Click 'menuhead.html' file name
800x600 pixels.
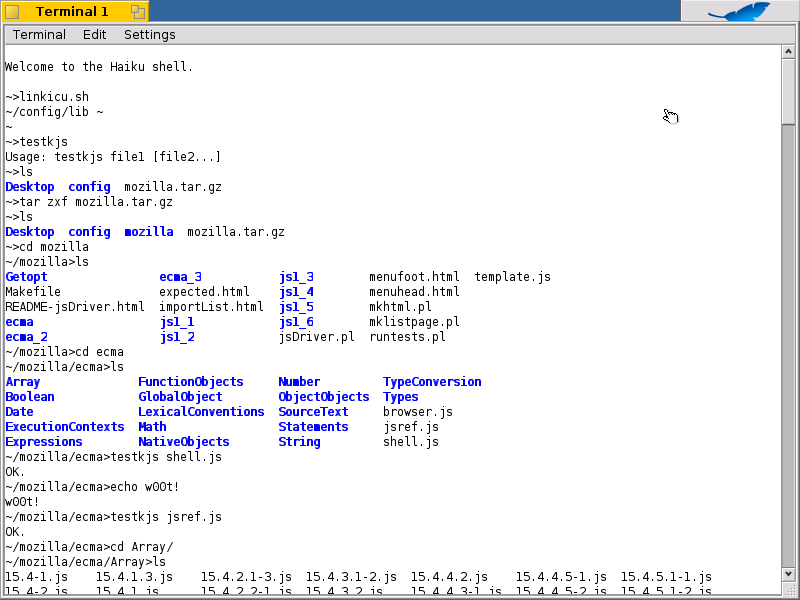click(x=414, y=292)
